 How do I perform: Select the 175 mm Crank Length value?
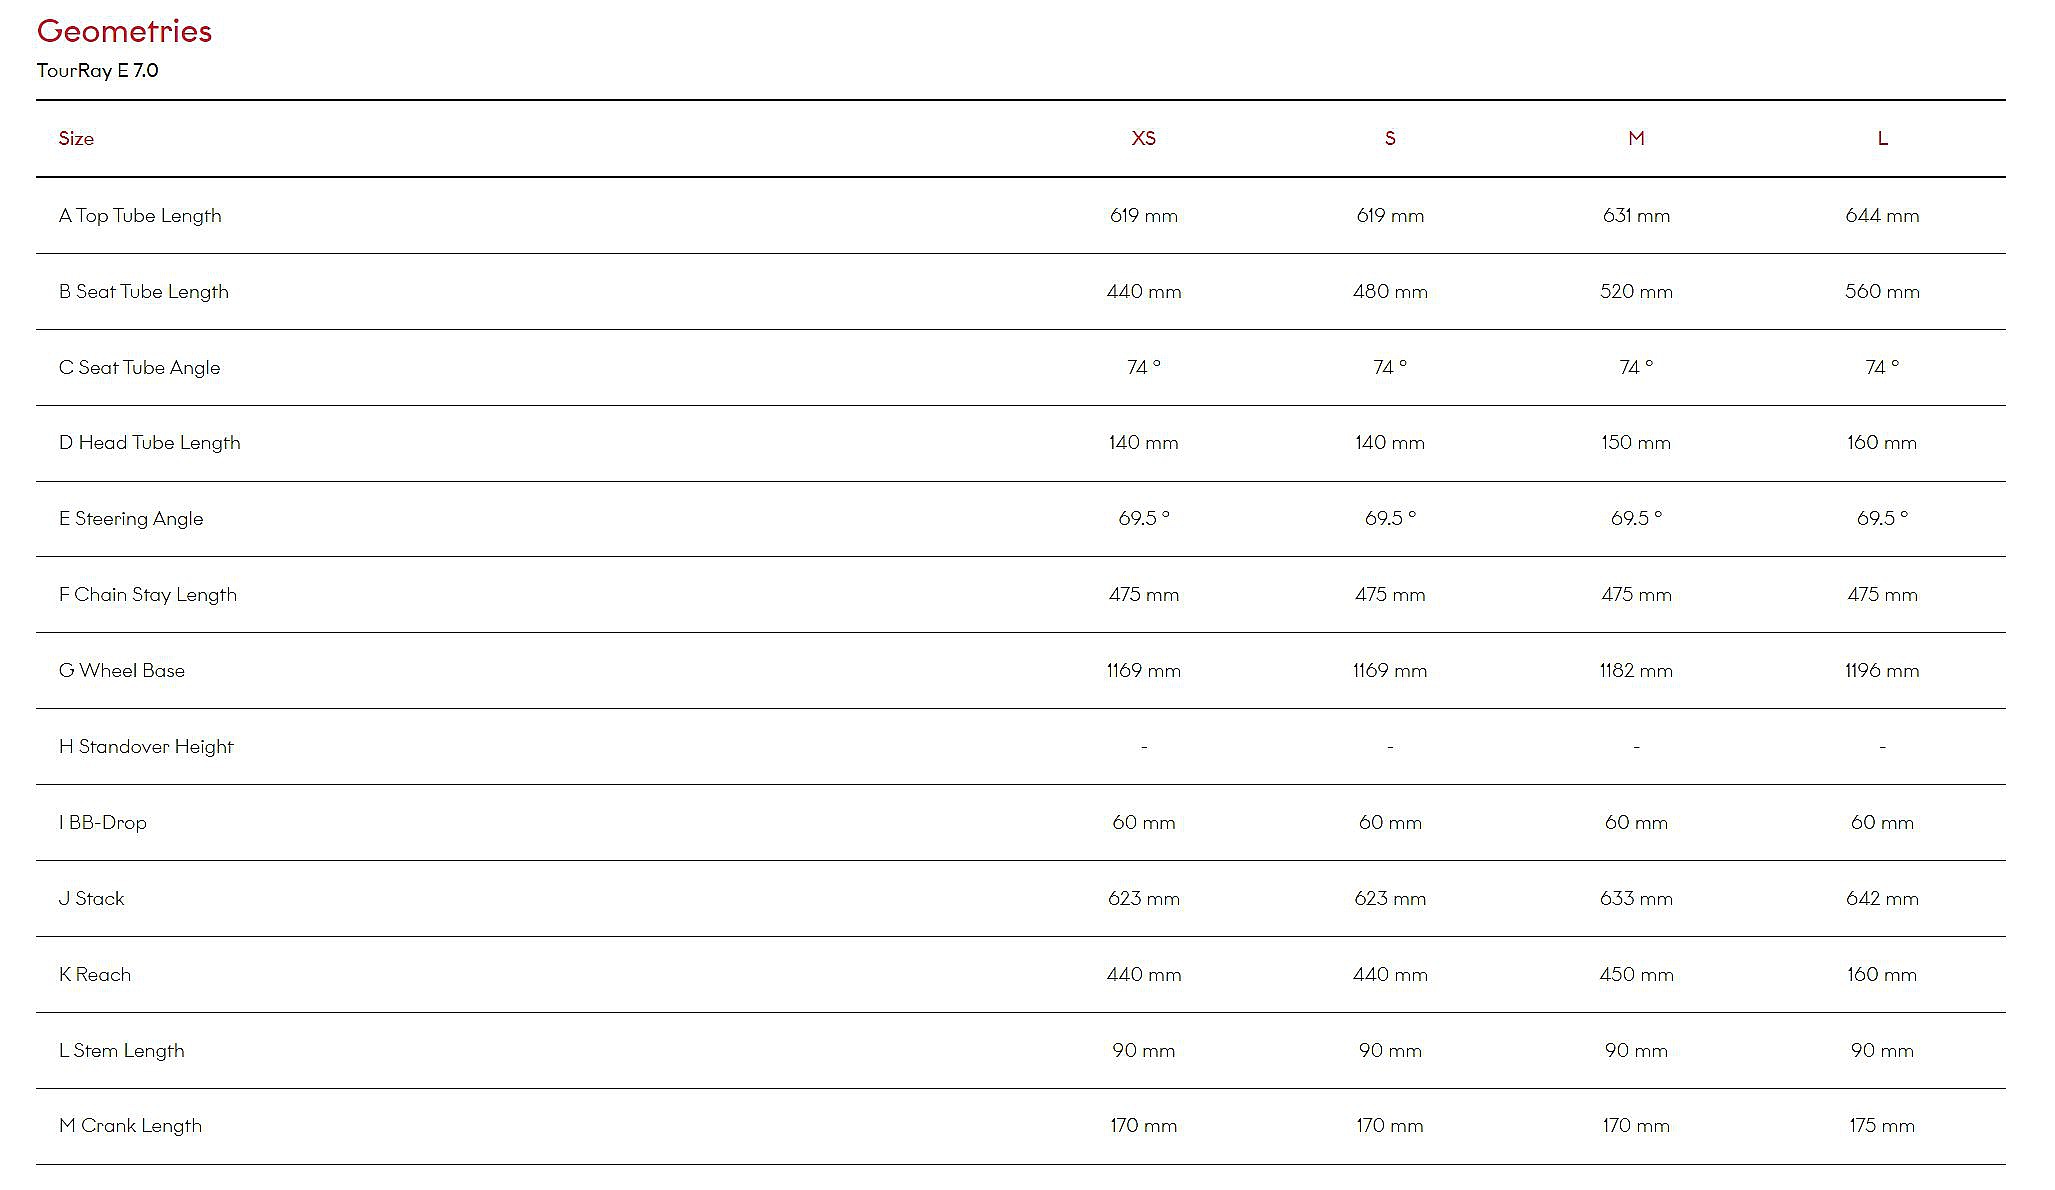[1881, 1125]
